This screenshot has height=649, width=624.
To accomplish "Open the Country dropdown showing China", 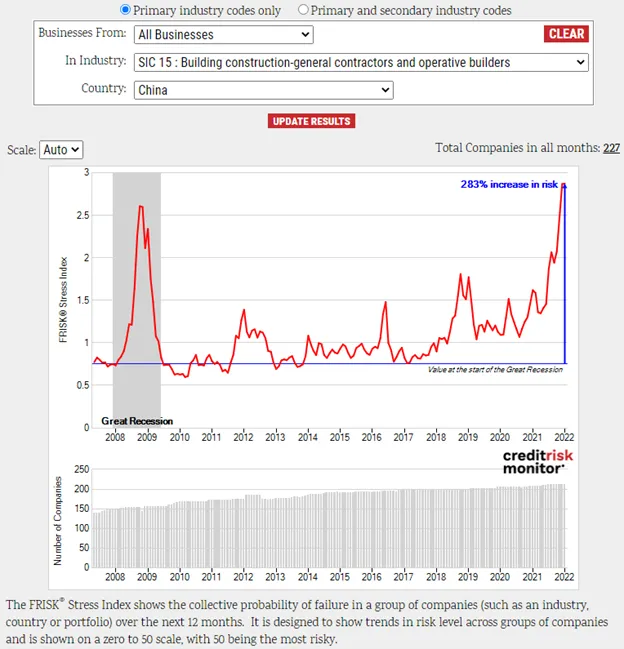I will tap(264, 90).
